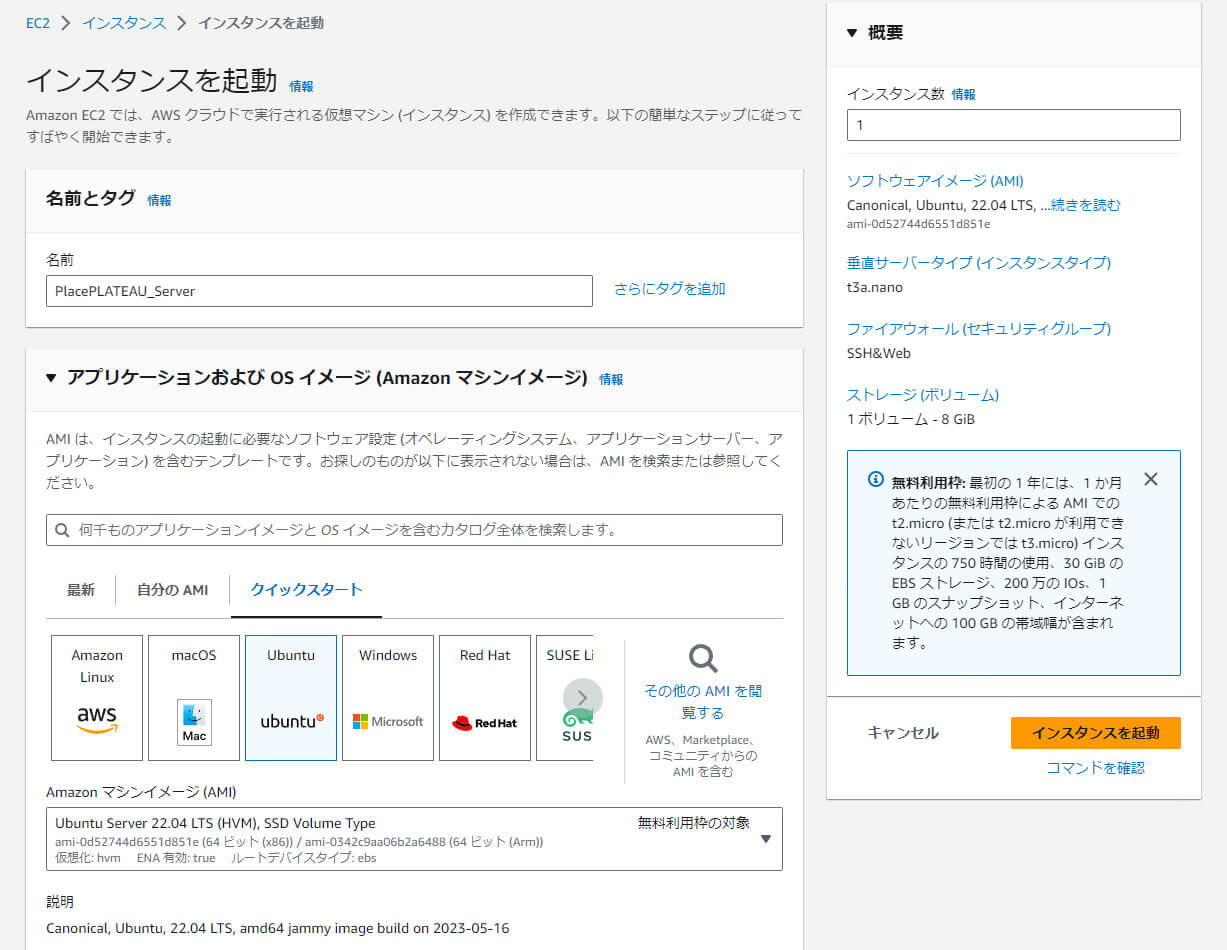Click the AMI catalog search box
Screen dimensions: 1227x950
click(414, 530)
